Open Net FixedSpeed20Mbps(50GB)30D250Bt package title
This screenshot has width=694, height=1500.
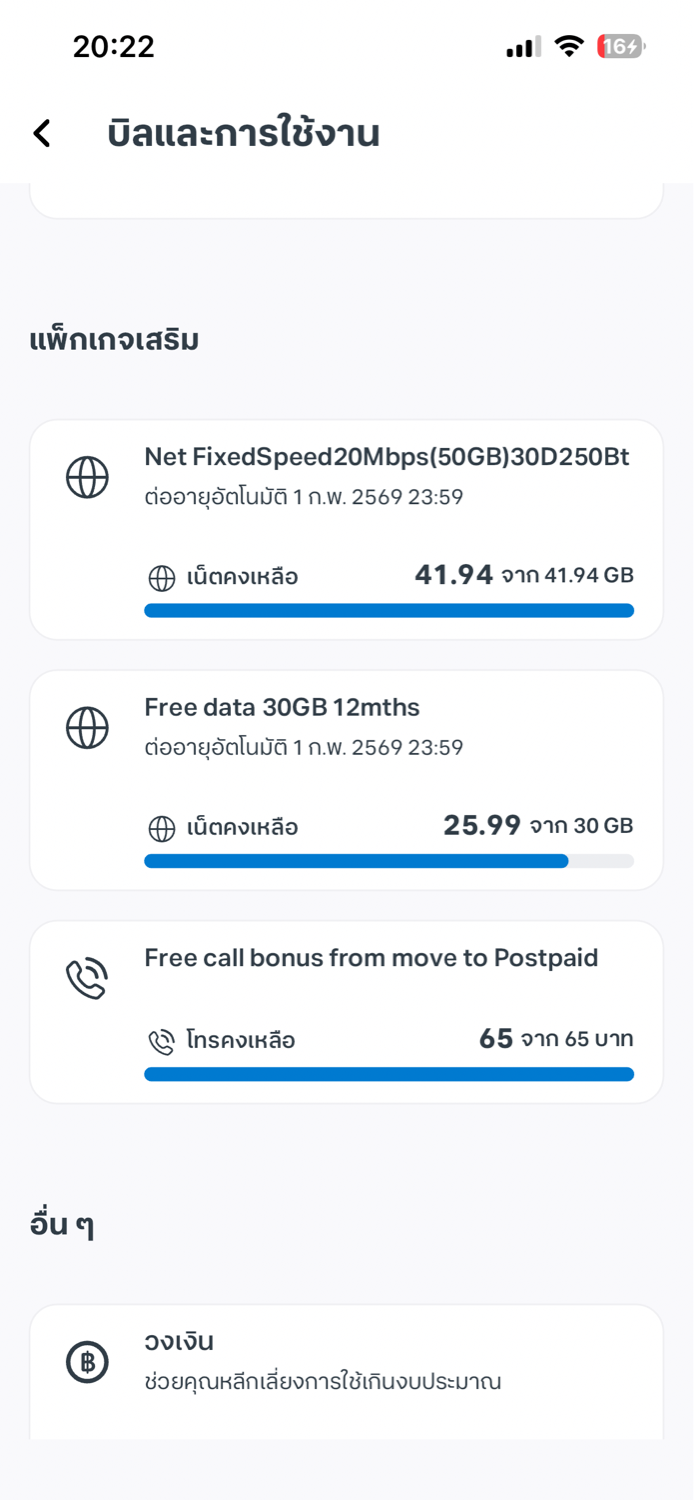[386, 457]
